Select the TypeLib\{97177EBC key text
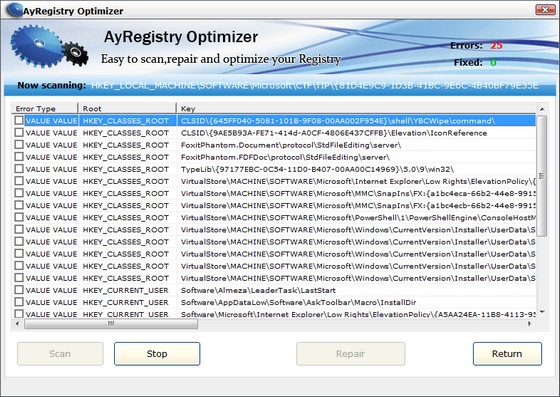560x397 pixels. pos(317,169)
